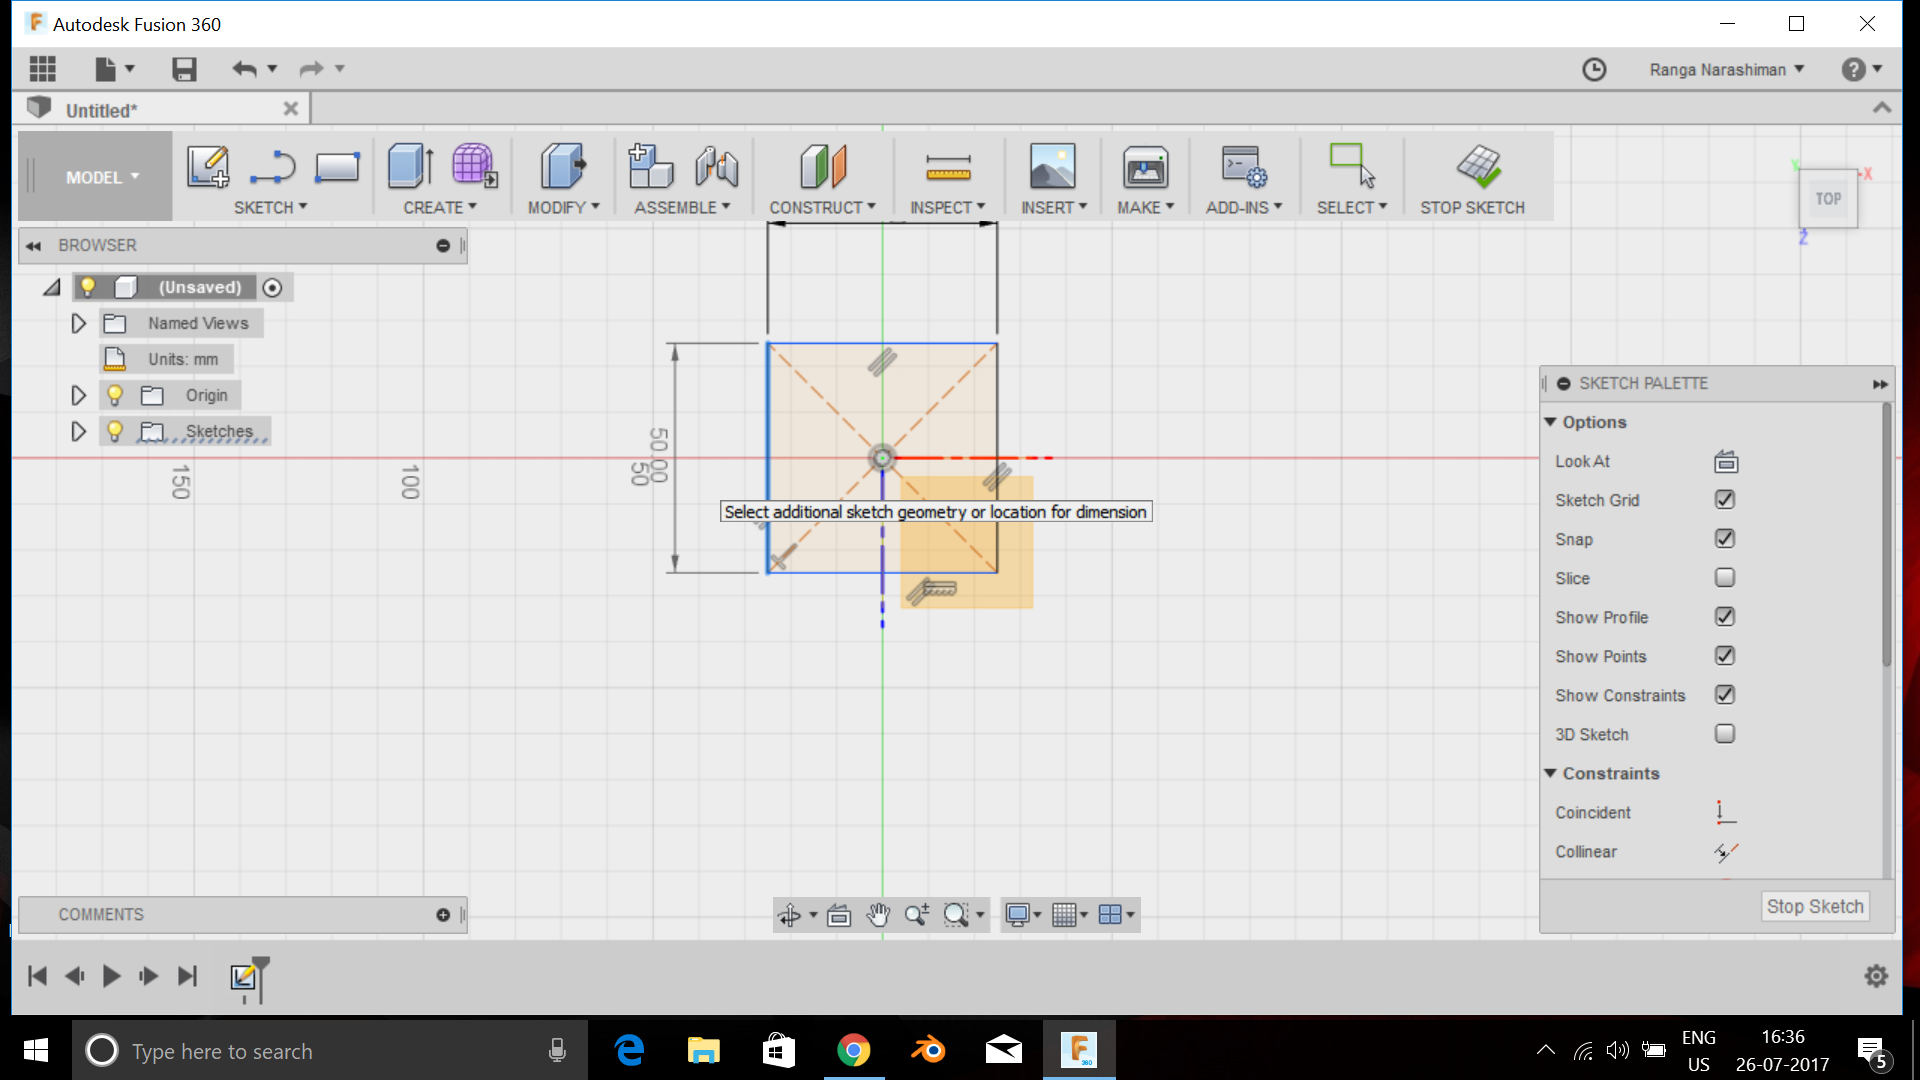Image resolution: width=1920 pixels, height=1080 pixels.
Task: Toggle the Snap checkbox
Action: coord(1725,538)
